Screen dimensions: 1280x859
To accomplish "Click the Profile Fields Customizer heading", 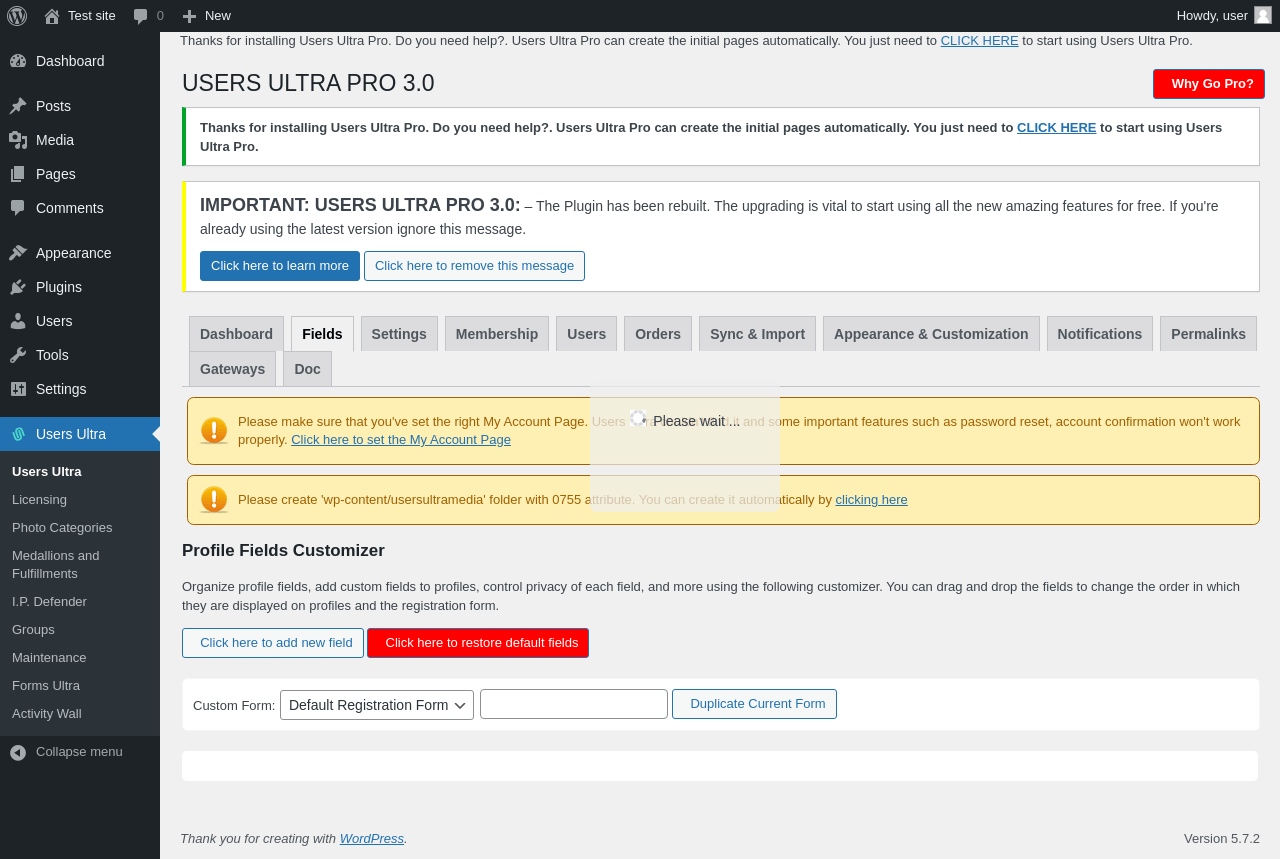I will (283, 551).
